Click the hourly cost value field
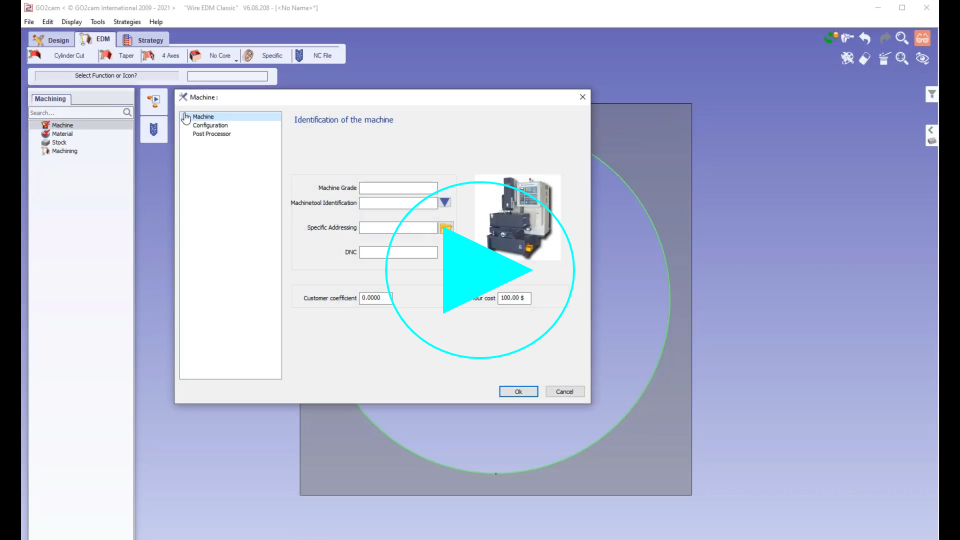960x540 pixels. click(514, 298)
